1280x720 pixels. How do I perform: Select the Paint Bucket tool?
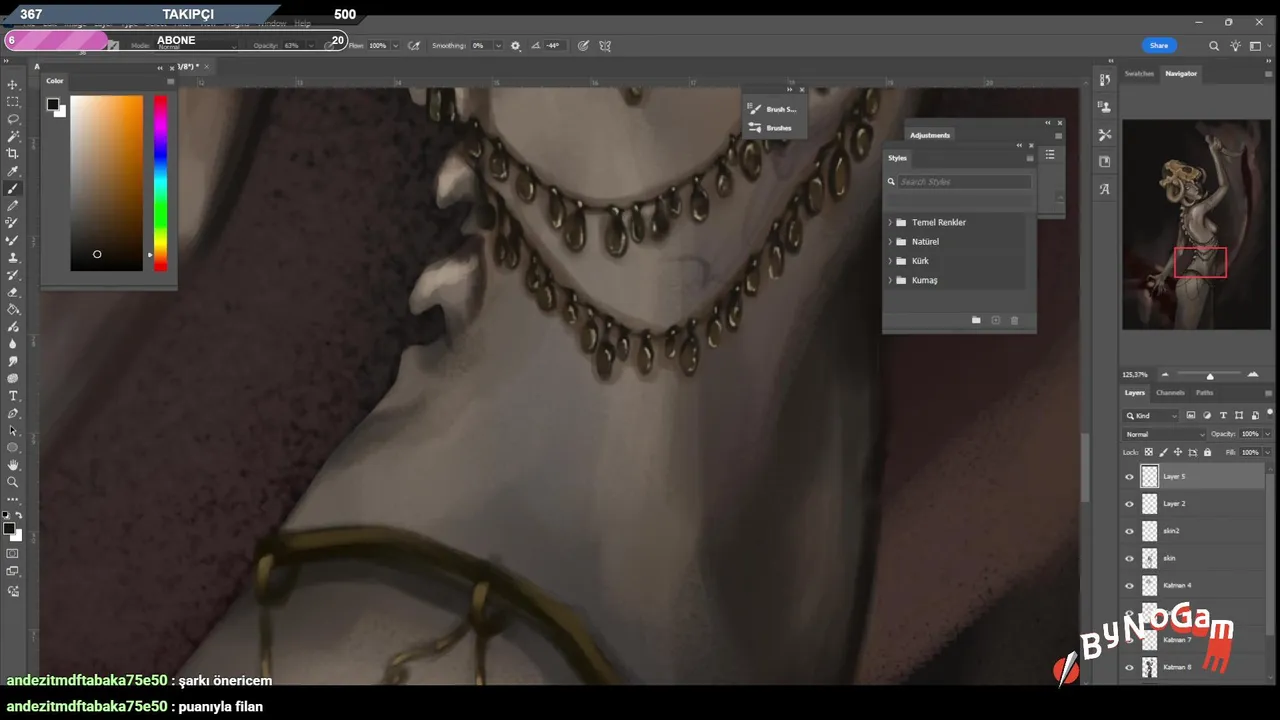point(13,309)
